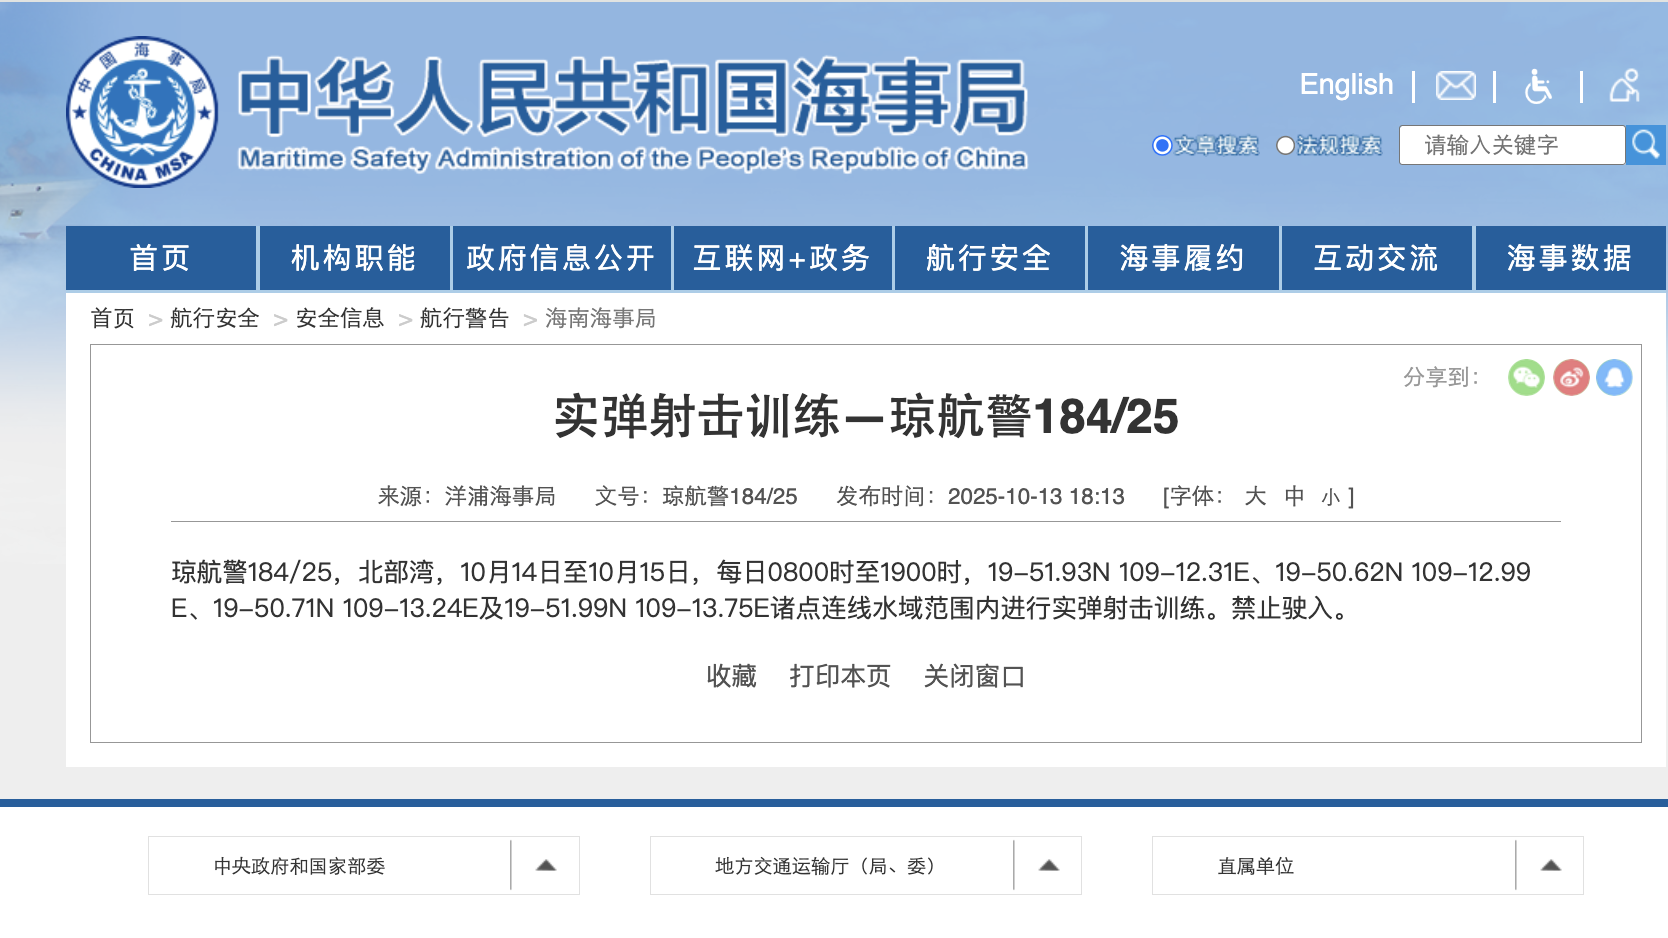Select the 法规搜索 radio button

pyautogui.click(x=1286, y=145)
